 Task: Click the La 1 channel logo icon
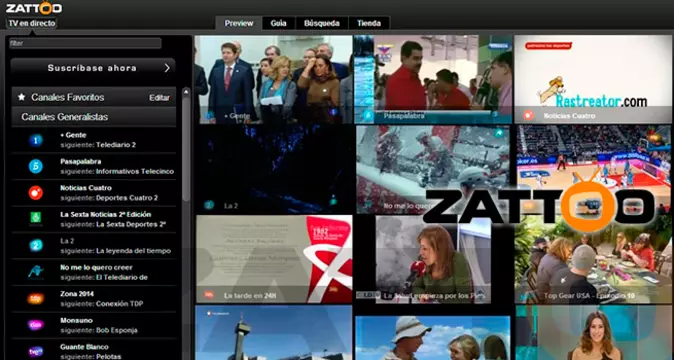click(x=36, y=140)
